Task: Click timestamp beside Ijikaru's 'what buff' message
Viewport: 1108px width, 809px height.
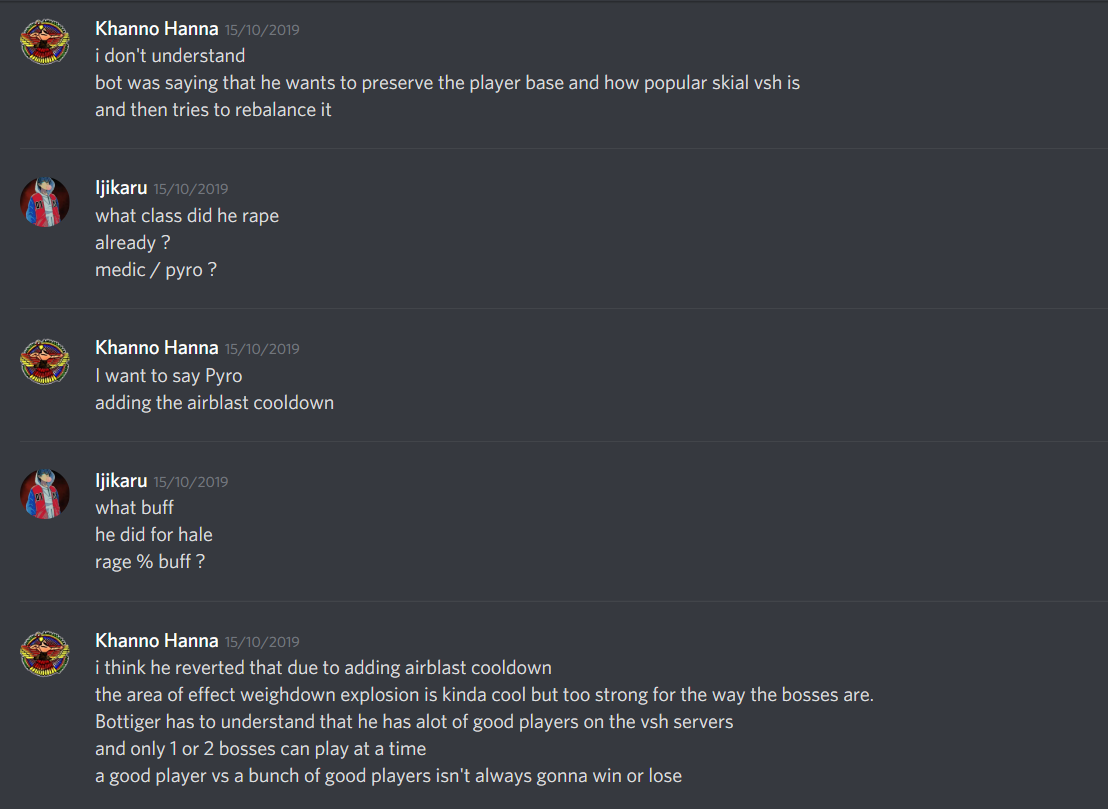Action: tap(191, 483)
